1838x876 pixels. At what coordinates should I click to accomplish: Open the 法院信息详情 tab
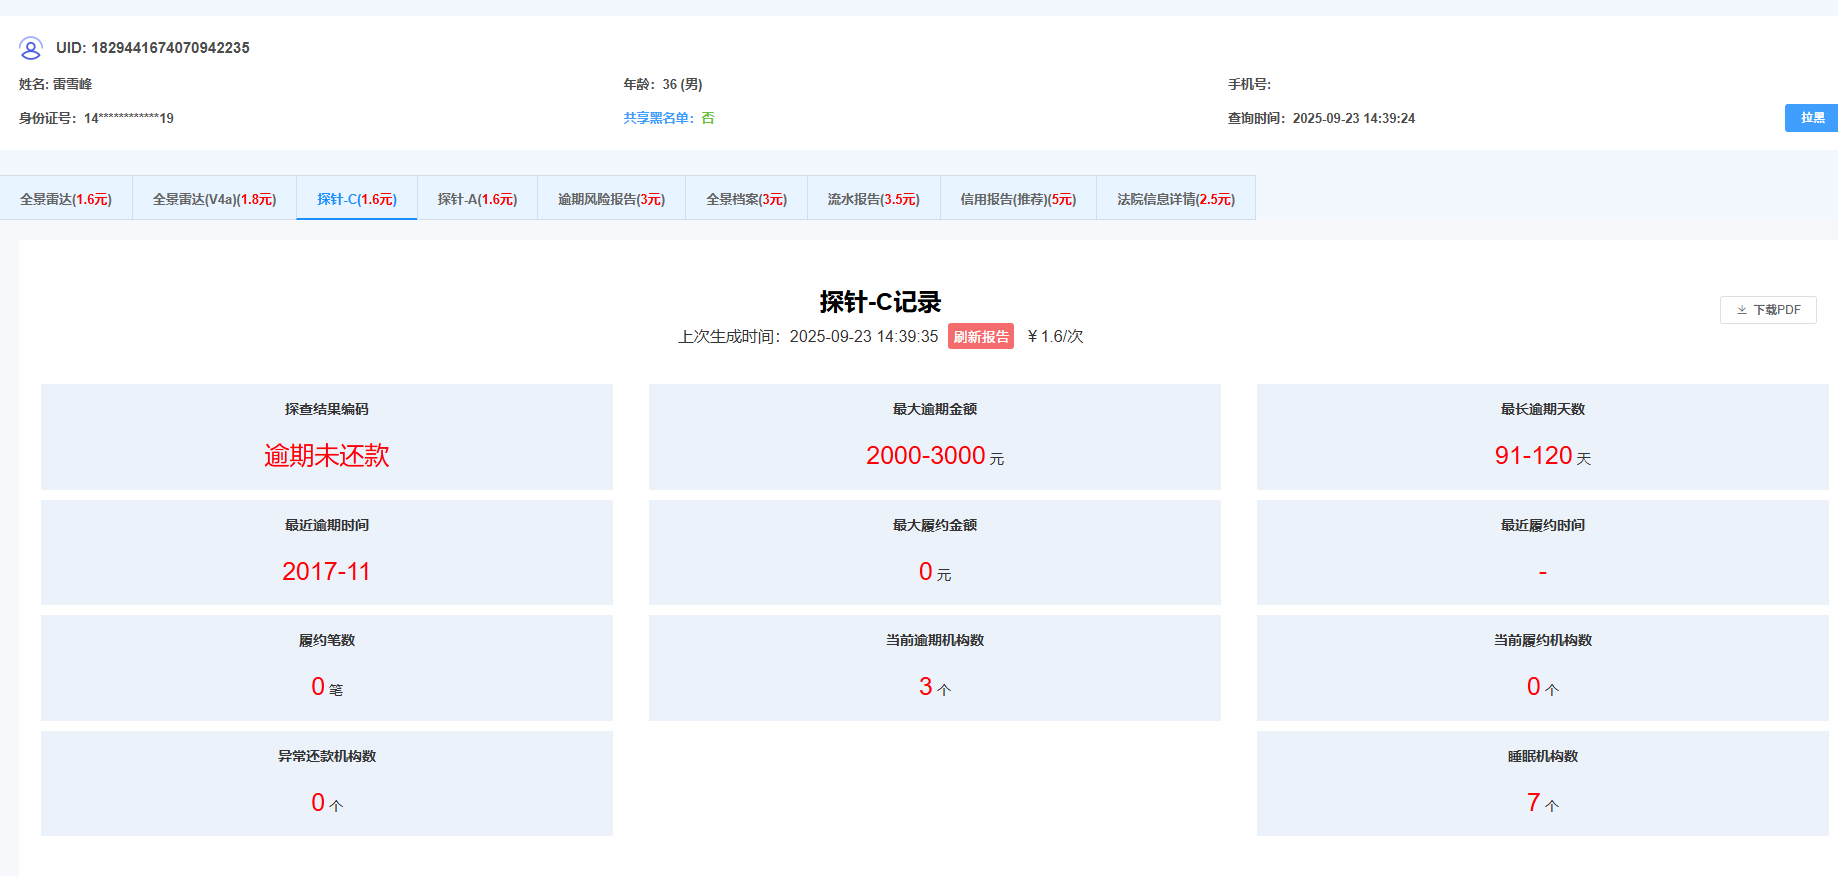coord(1176,199)
